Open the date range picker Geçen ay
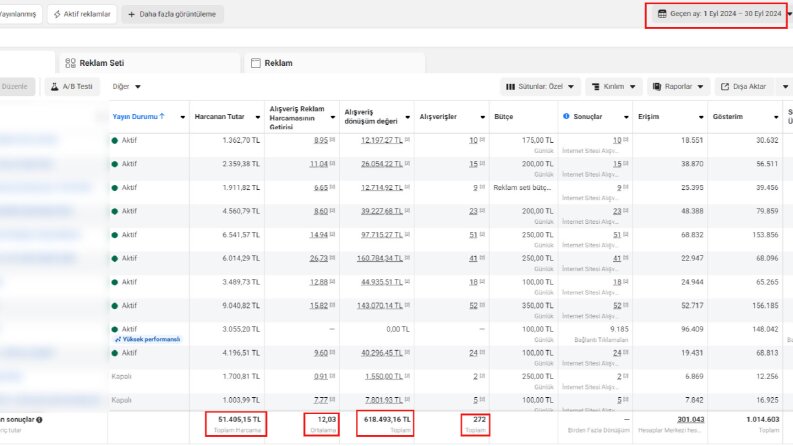Image resolution: width=793 pixels, height=446 pixels. pyautogui.click(x=718, y=14)
